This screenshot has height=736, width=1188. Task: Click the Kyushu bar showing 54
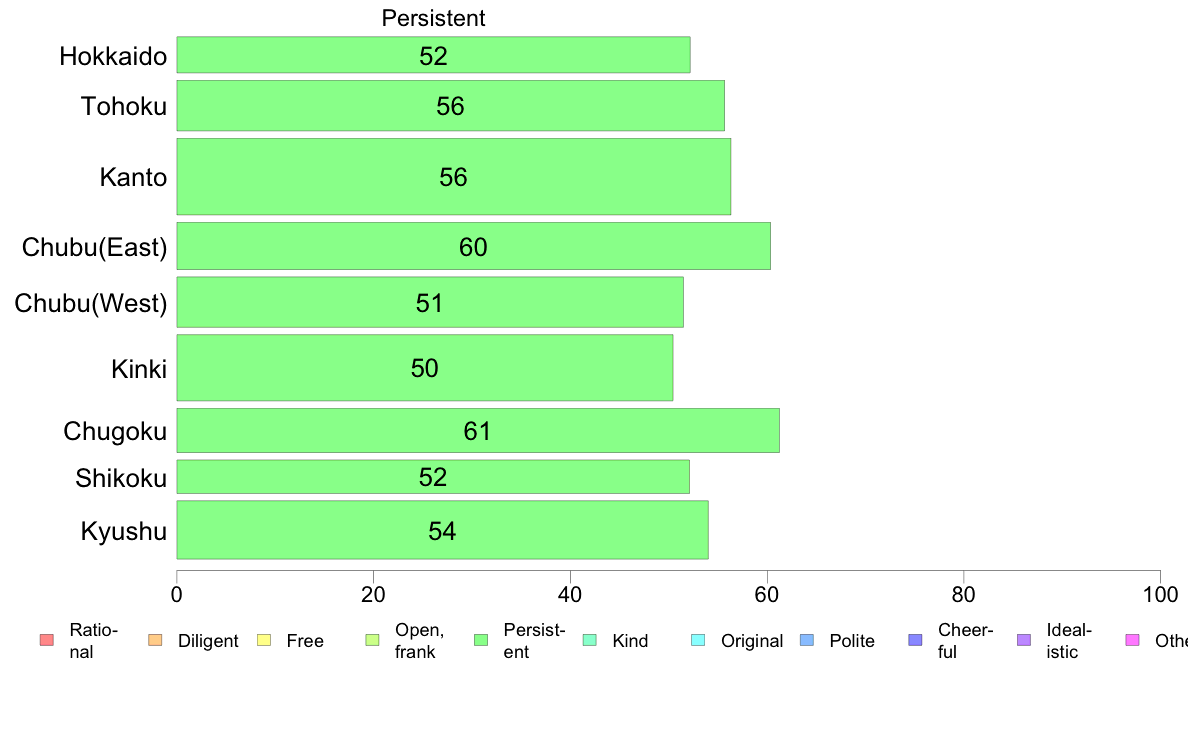(x=442, y=530)
